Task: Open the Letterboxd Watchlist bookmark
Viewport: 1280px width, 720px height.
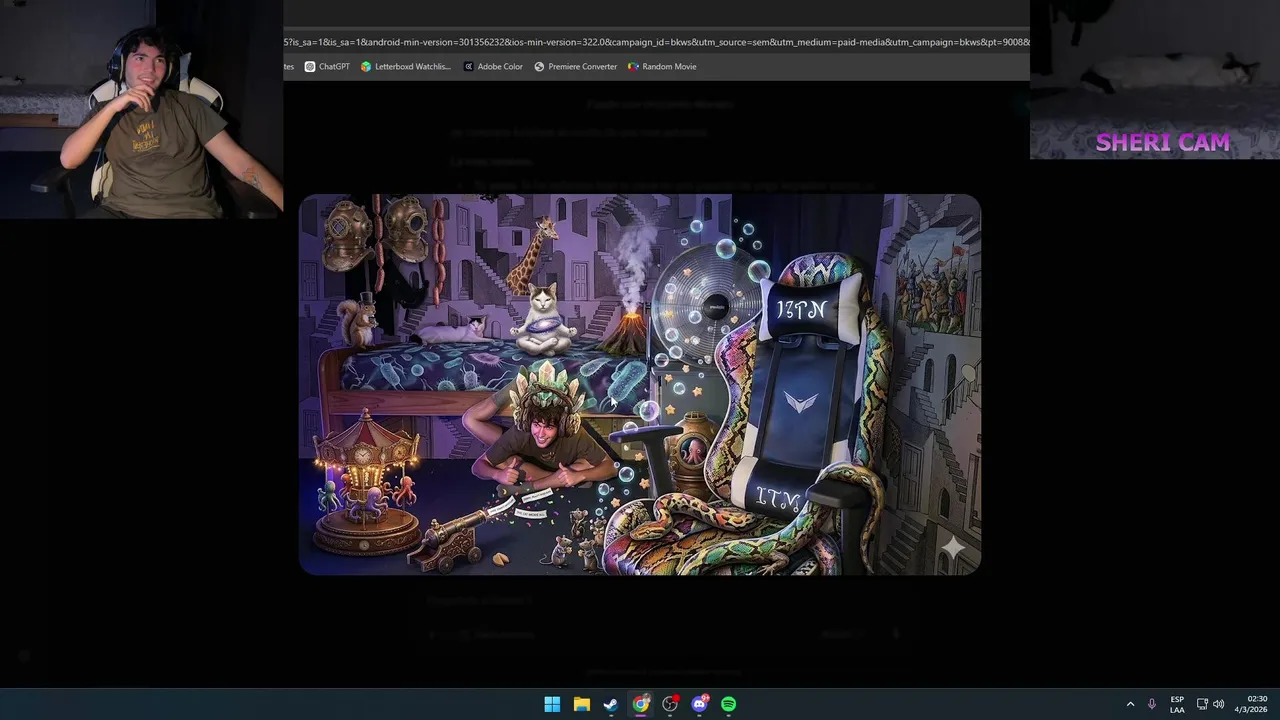Action: (406, 67)
